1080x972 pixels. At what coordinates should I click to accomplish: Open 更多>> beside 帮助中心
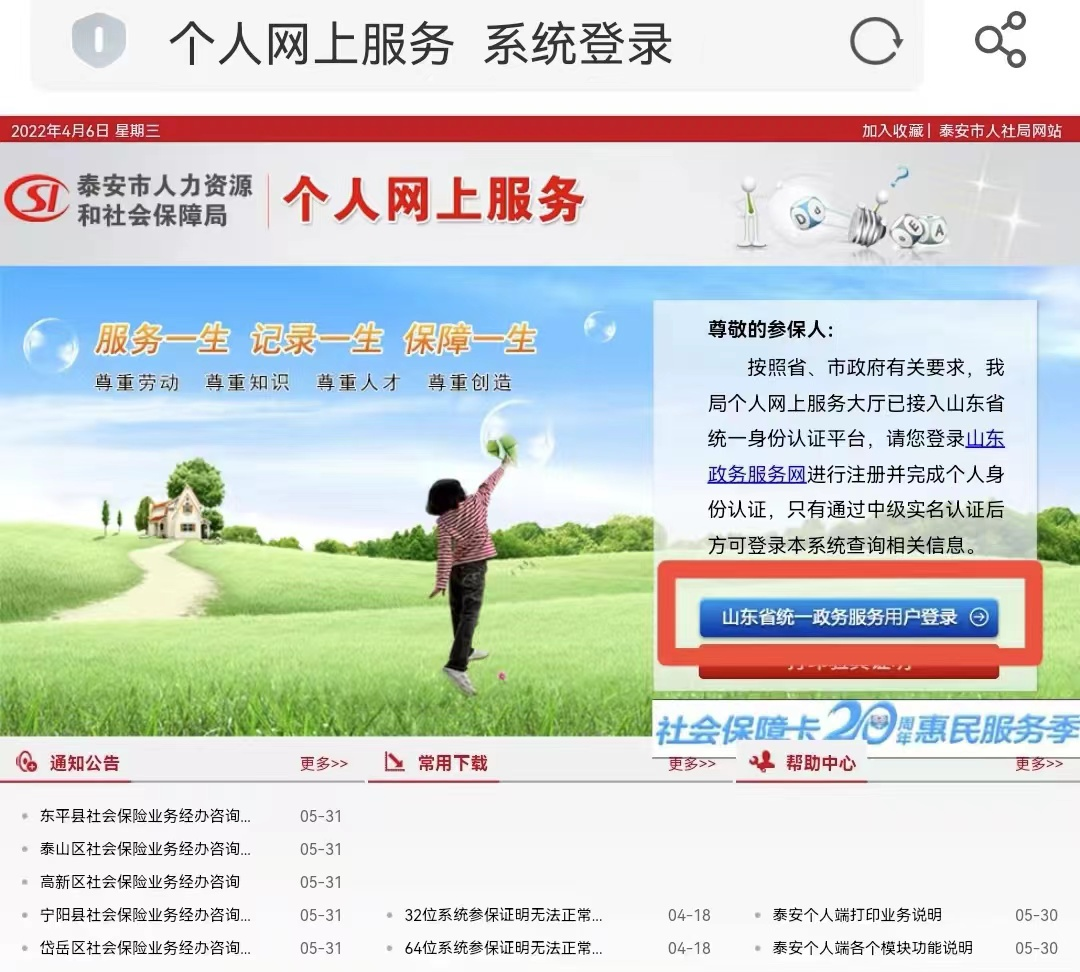[x=1039, y=763]
